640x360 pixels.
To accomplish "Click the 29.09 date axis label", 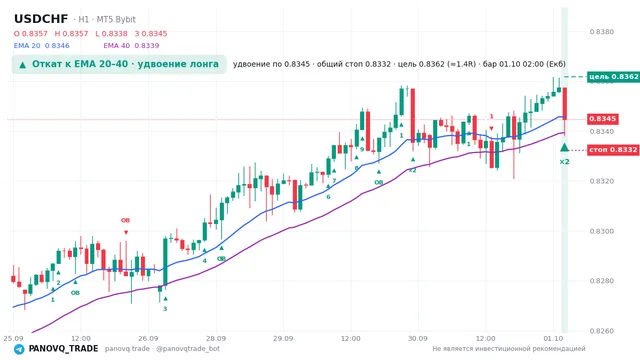I will pyautogui.click(x=283, y=338).
